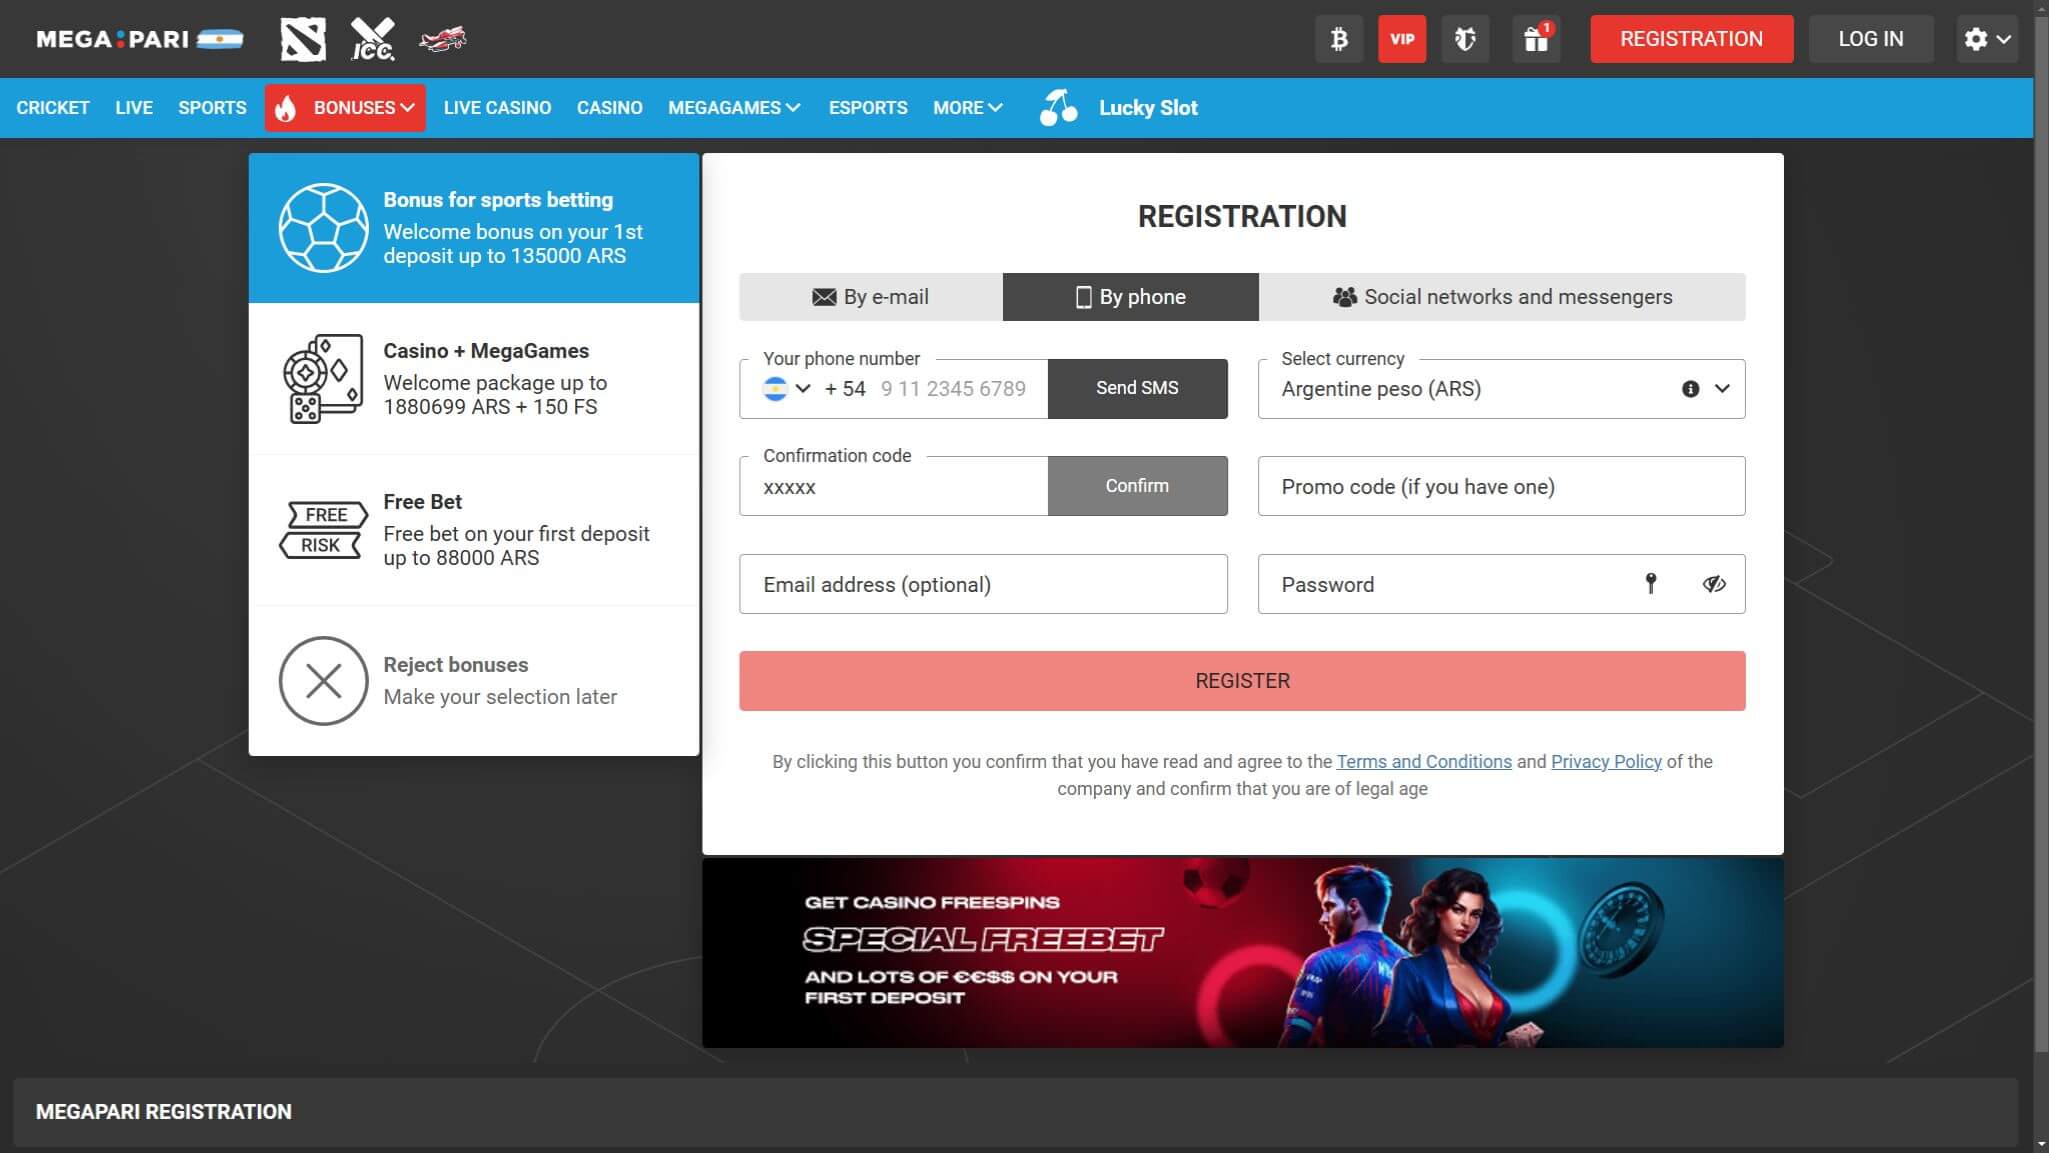This screenshot has width=2049, height=1153.
Task: Toggle password visibility eye icon
Action: tap(1714, 584)
